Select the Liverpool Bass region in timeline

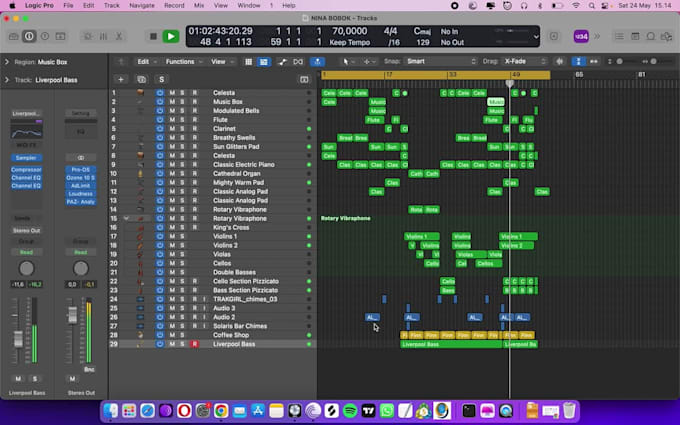pos(451,344)
